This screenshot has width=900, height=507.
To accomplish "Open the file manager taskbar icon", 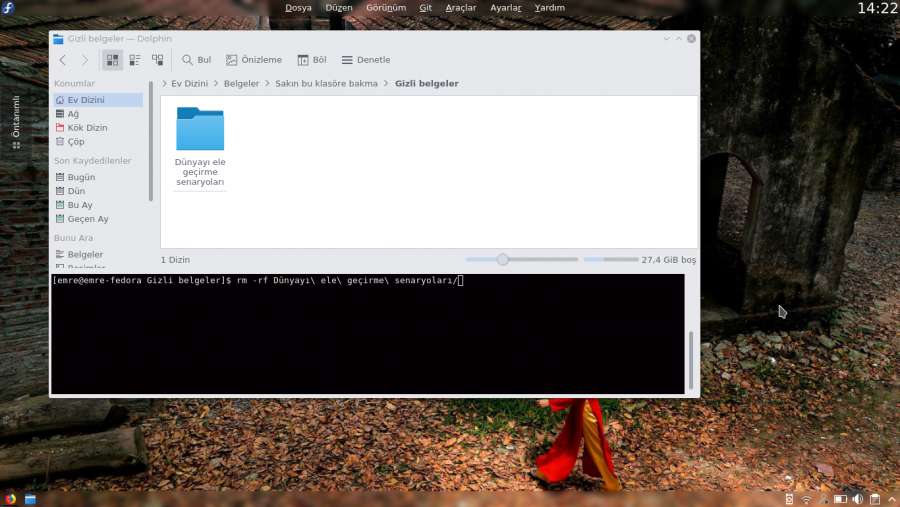I will [x=30, y=499].
